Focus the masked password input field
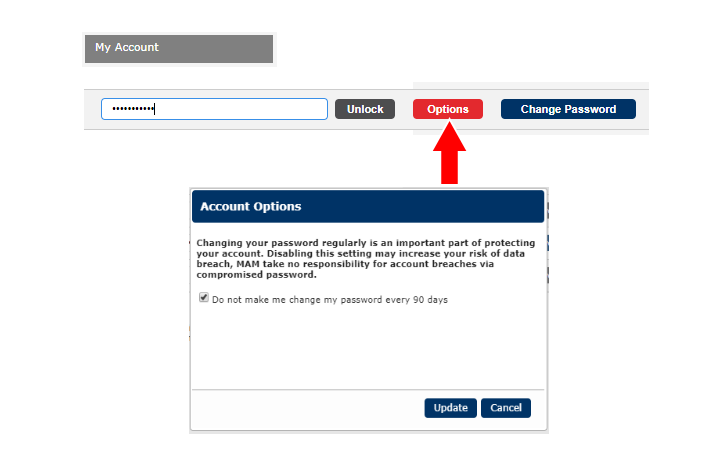Image resolution: width=712 pixels, height=460 pixels. click(240, 109)
